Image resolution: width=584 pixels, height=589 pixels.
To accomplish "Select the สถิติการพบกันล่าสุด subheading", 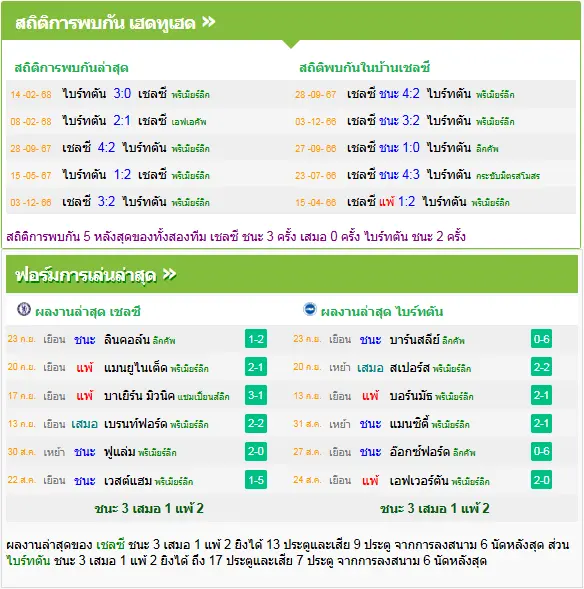I will point(71,68).
